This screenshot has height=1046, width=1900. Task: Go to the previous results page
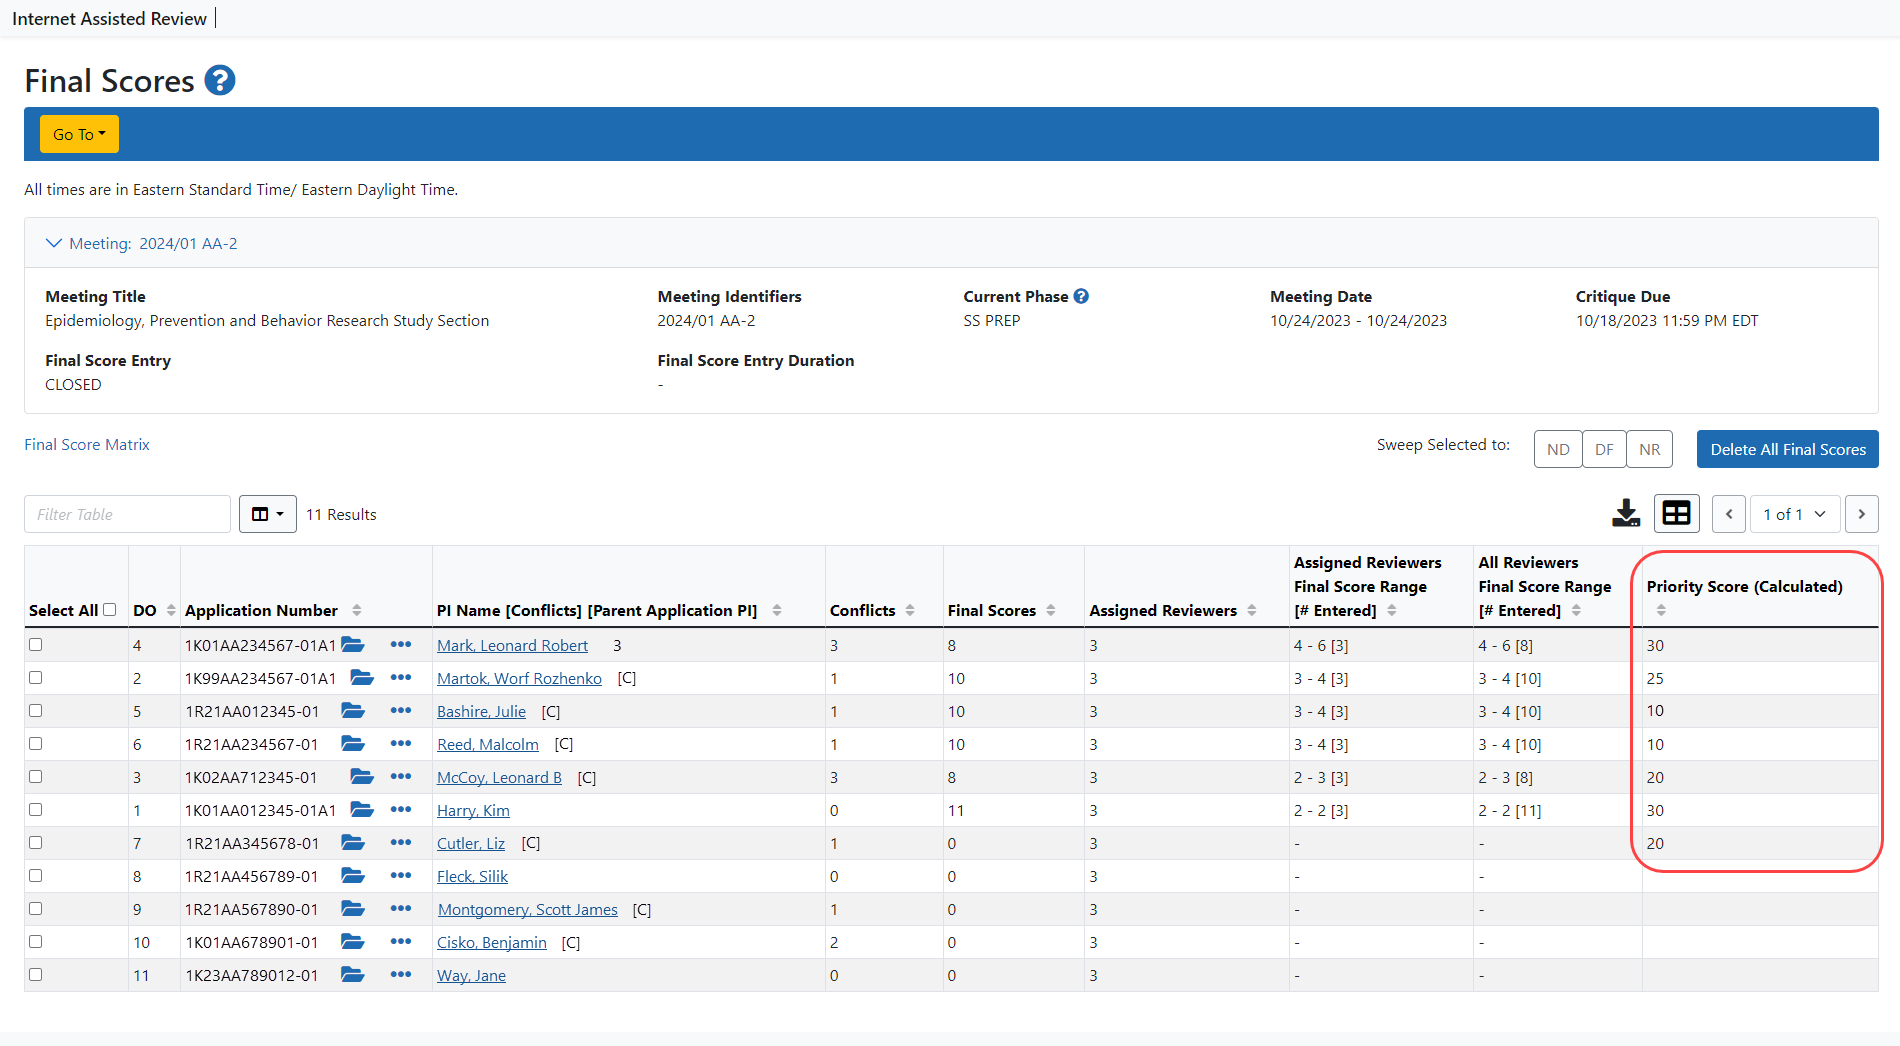[1729, 514]
